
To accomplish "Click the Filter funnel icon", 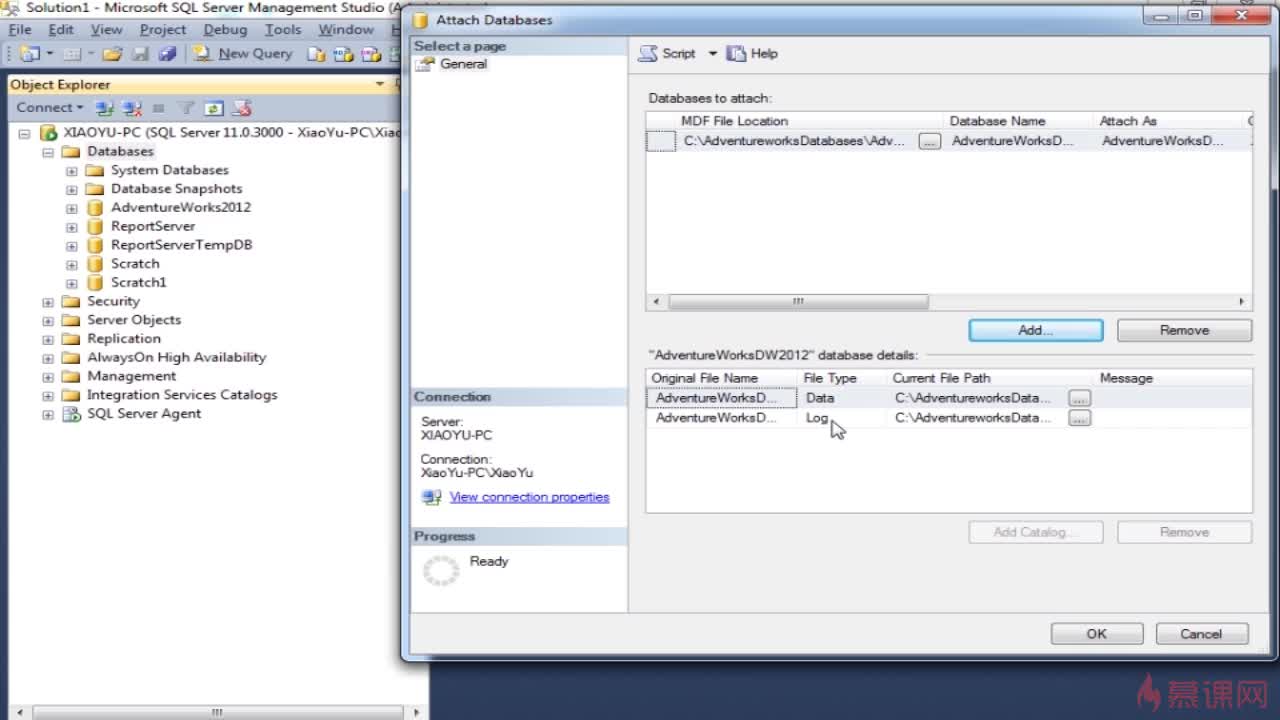I will point(186,108).
